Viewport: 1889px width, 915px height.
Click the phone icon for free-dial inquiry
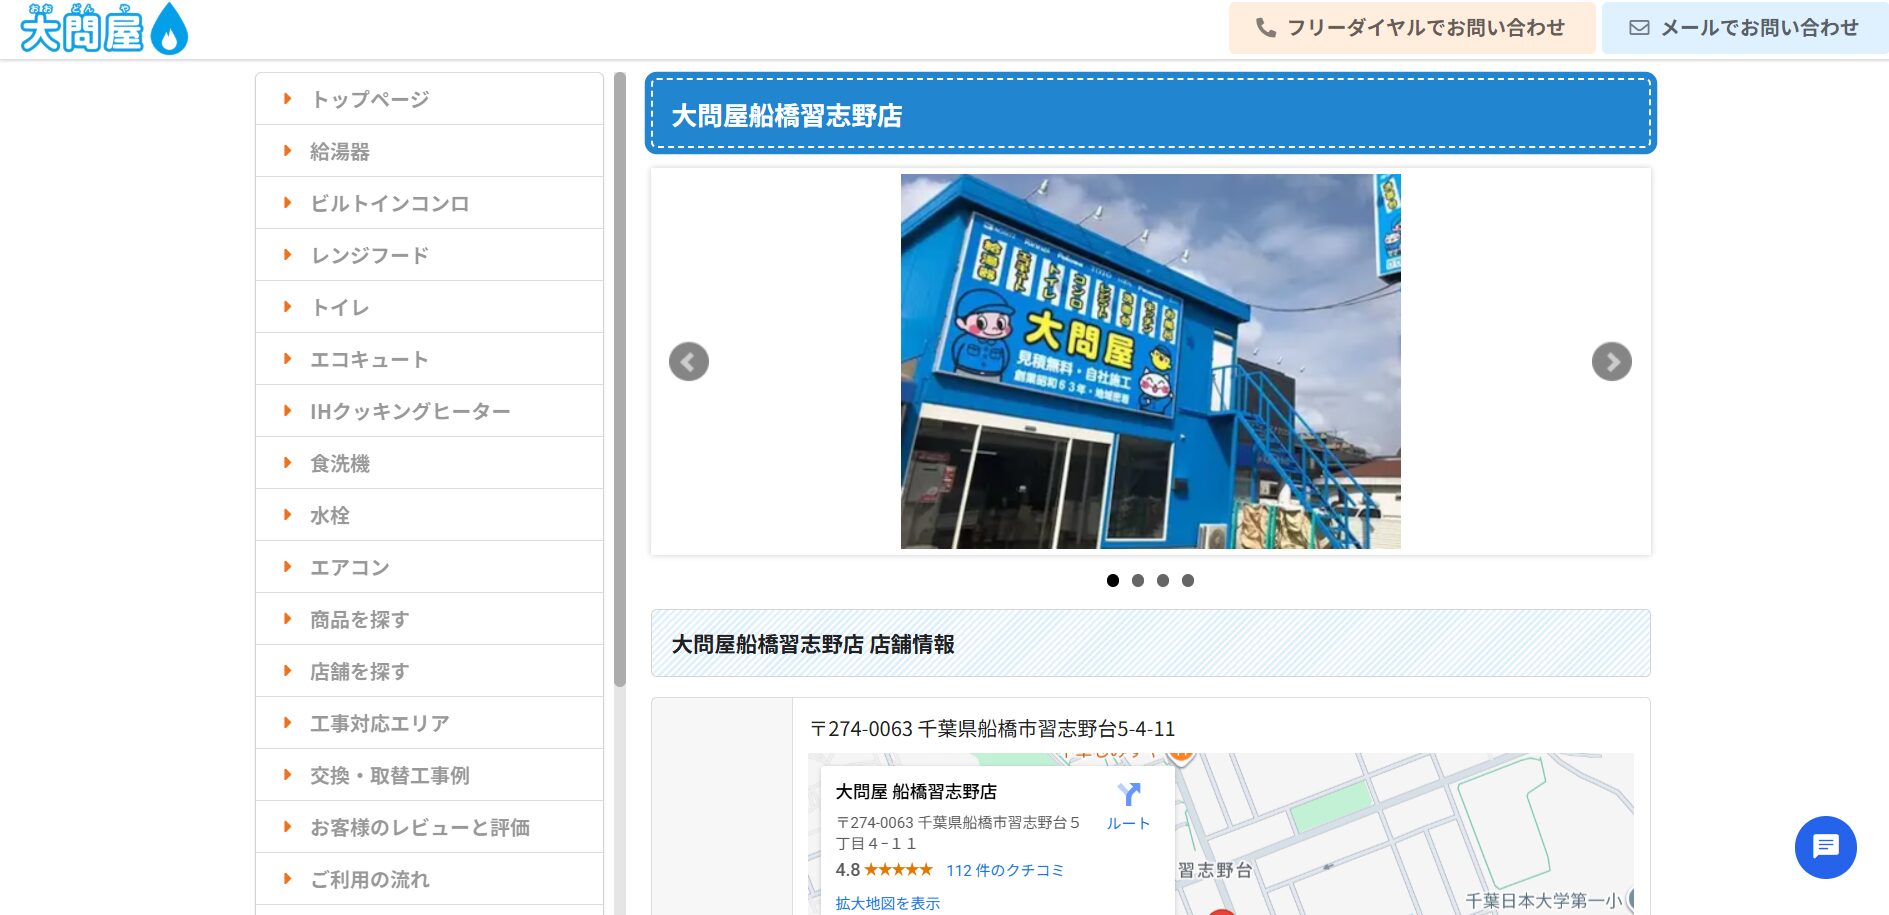1266,28
